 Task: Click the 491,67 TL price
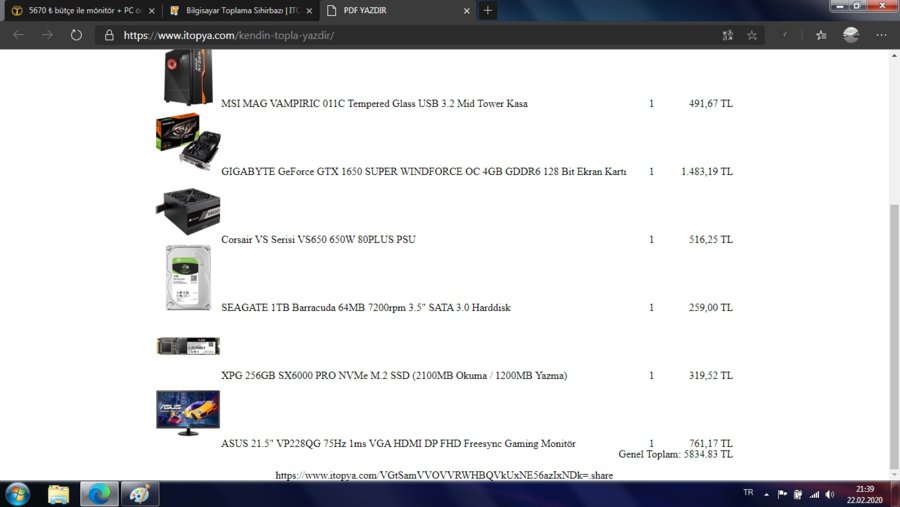coord(711,103)
